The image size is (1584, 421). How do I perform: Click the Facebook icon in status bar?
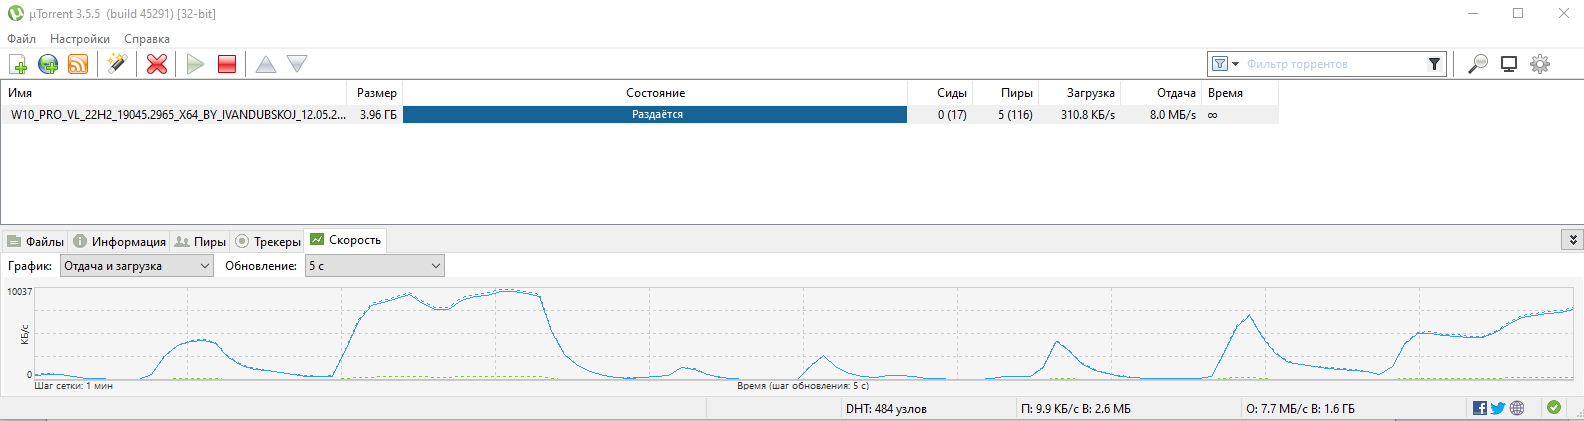pyautogui.click(x=1480, y=408)
